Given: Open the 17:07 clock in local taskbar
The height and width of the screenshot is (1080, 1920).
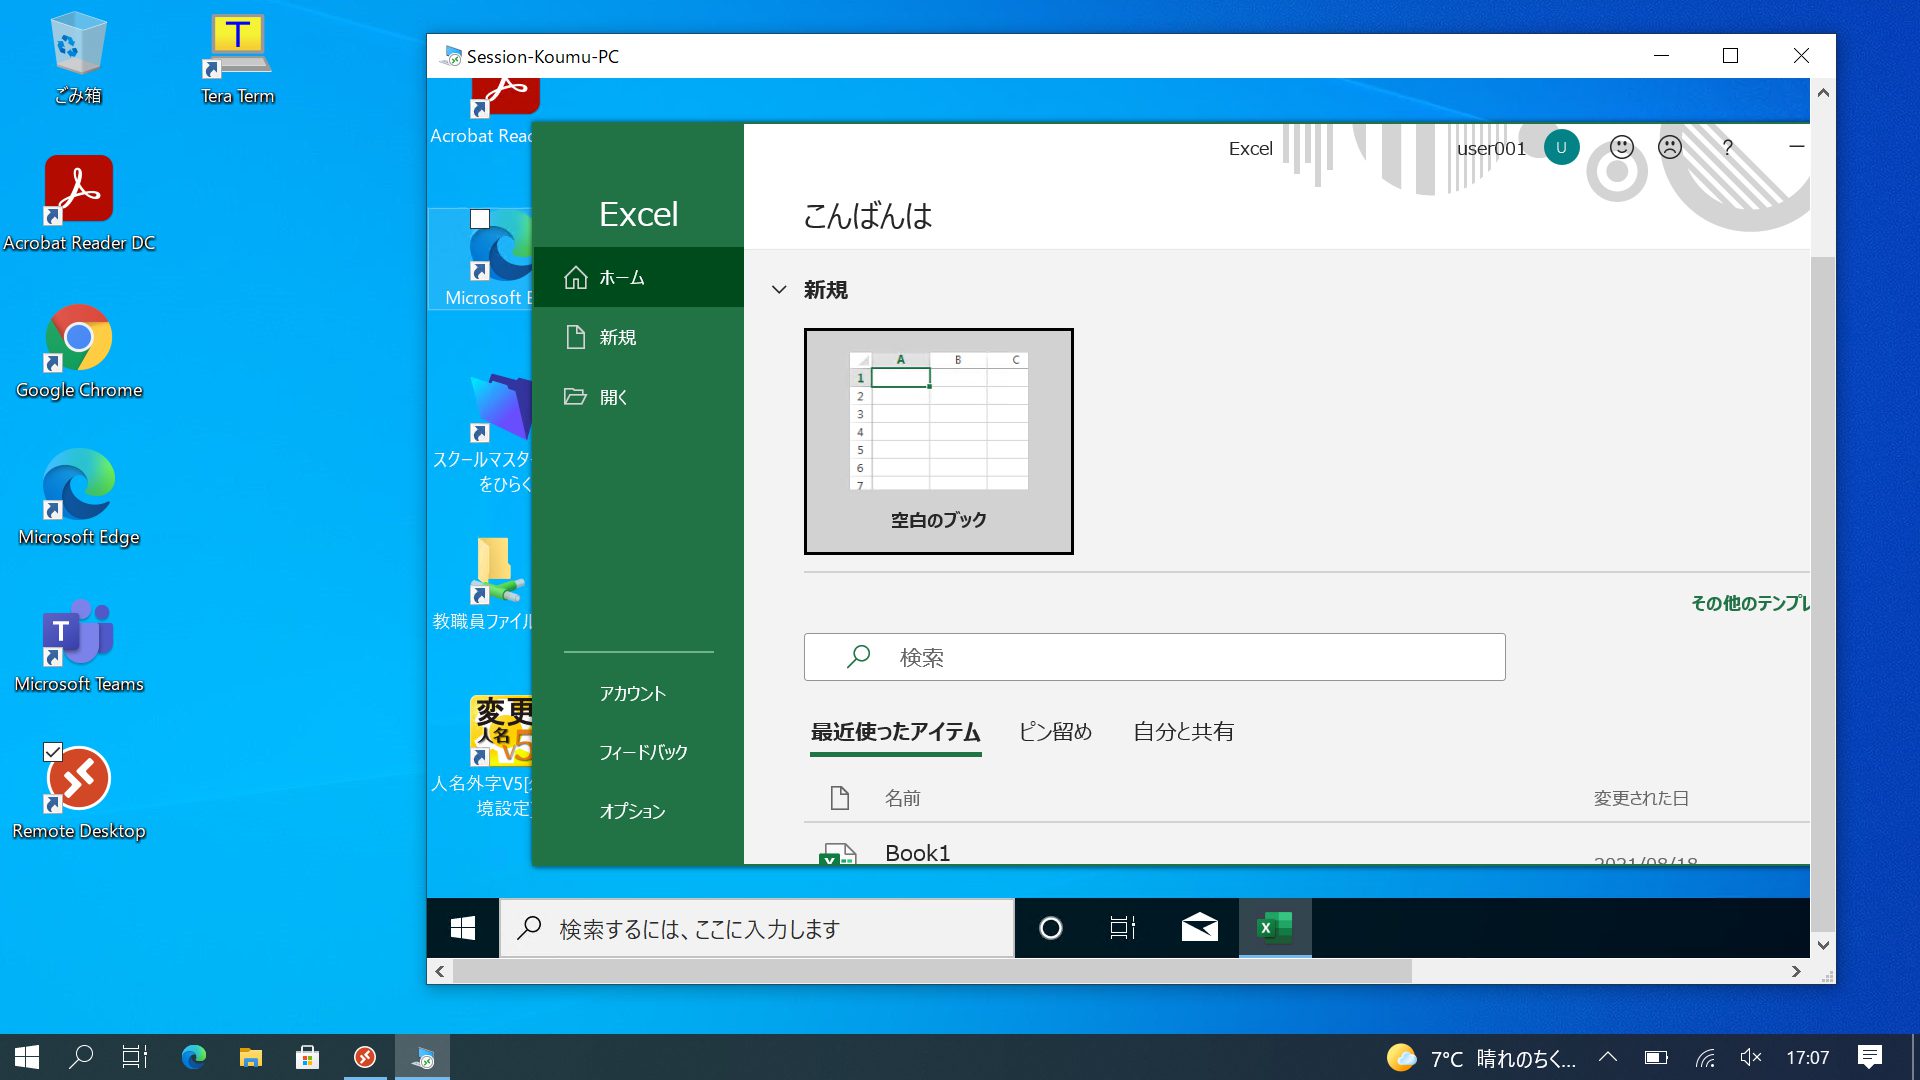Looking at the screenshot, I should tap(1808, 1058).
